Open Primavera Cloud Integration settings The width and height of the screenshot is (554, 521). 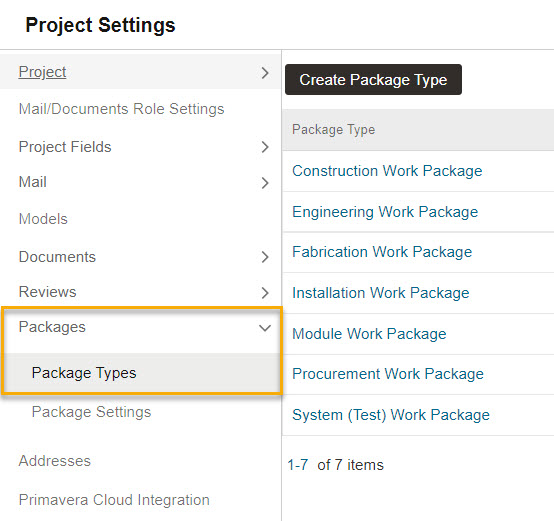(114, 500)
